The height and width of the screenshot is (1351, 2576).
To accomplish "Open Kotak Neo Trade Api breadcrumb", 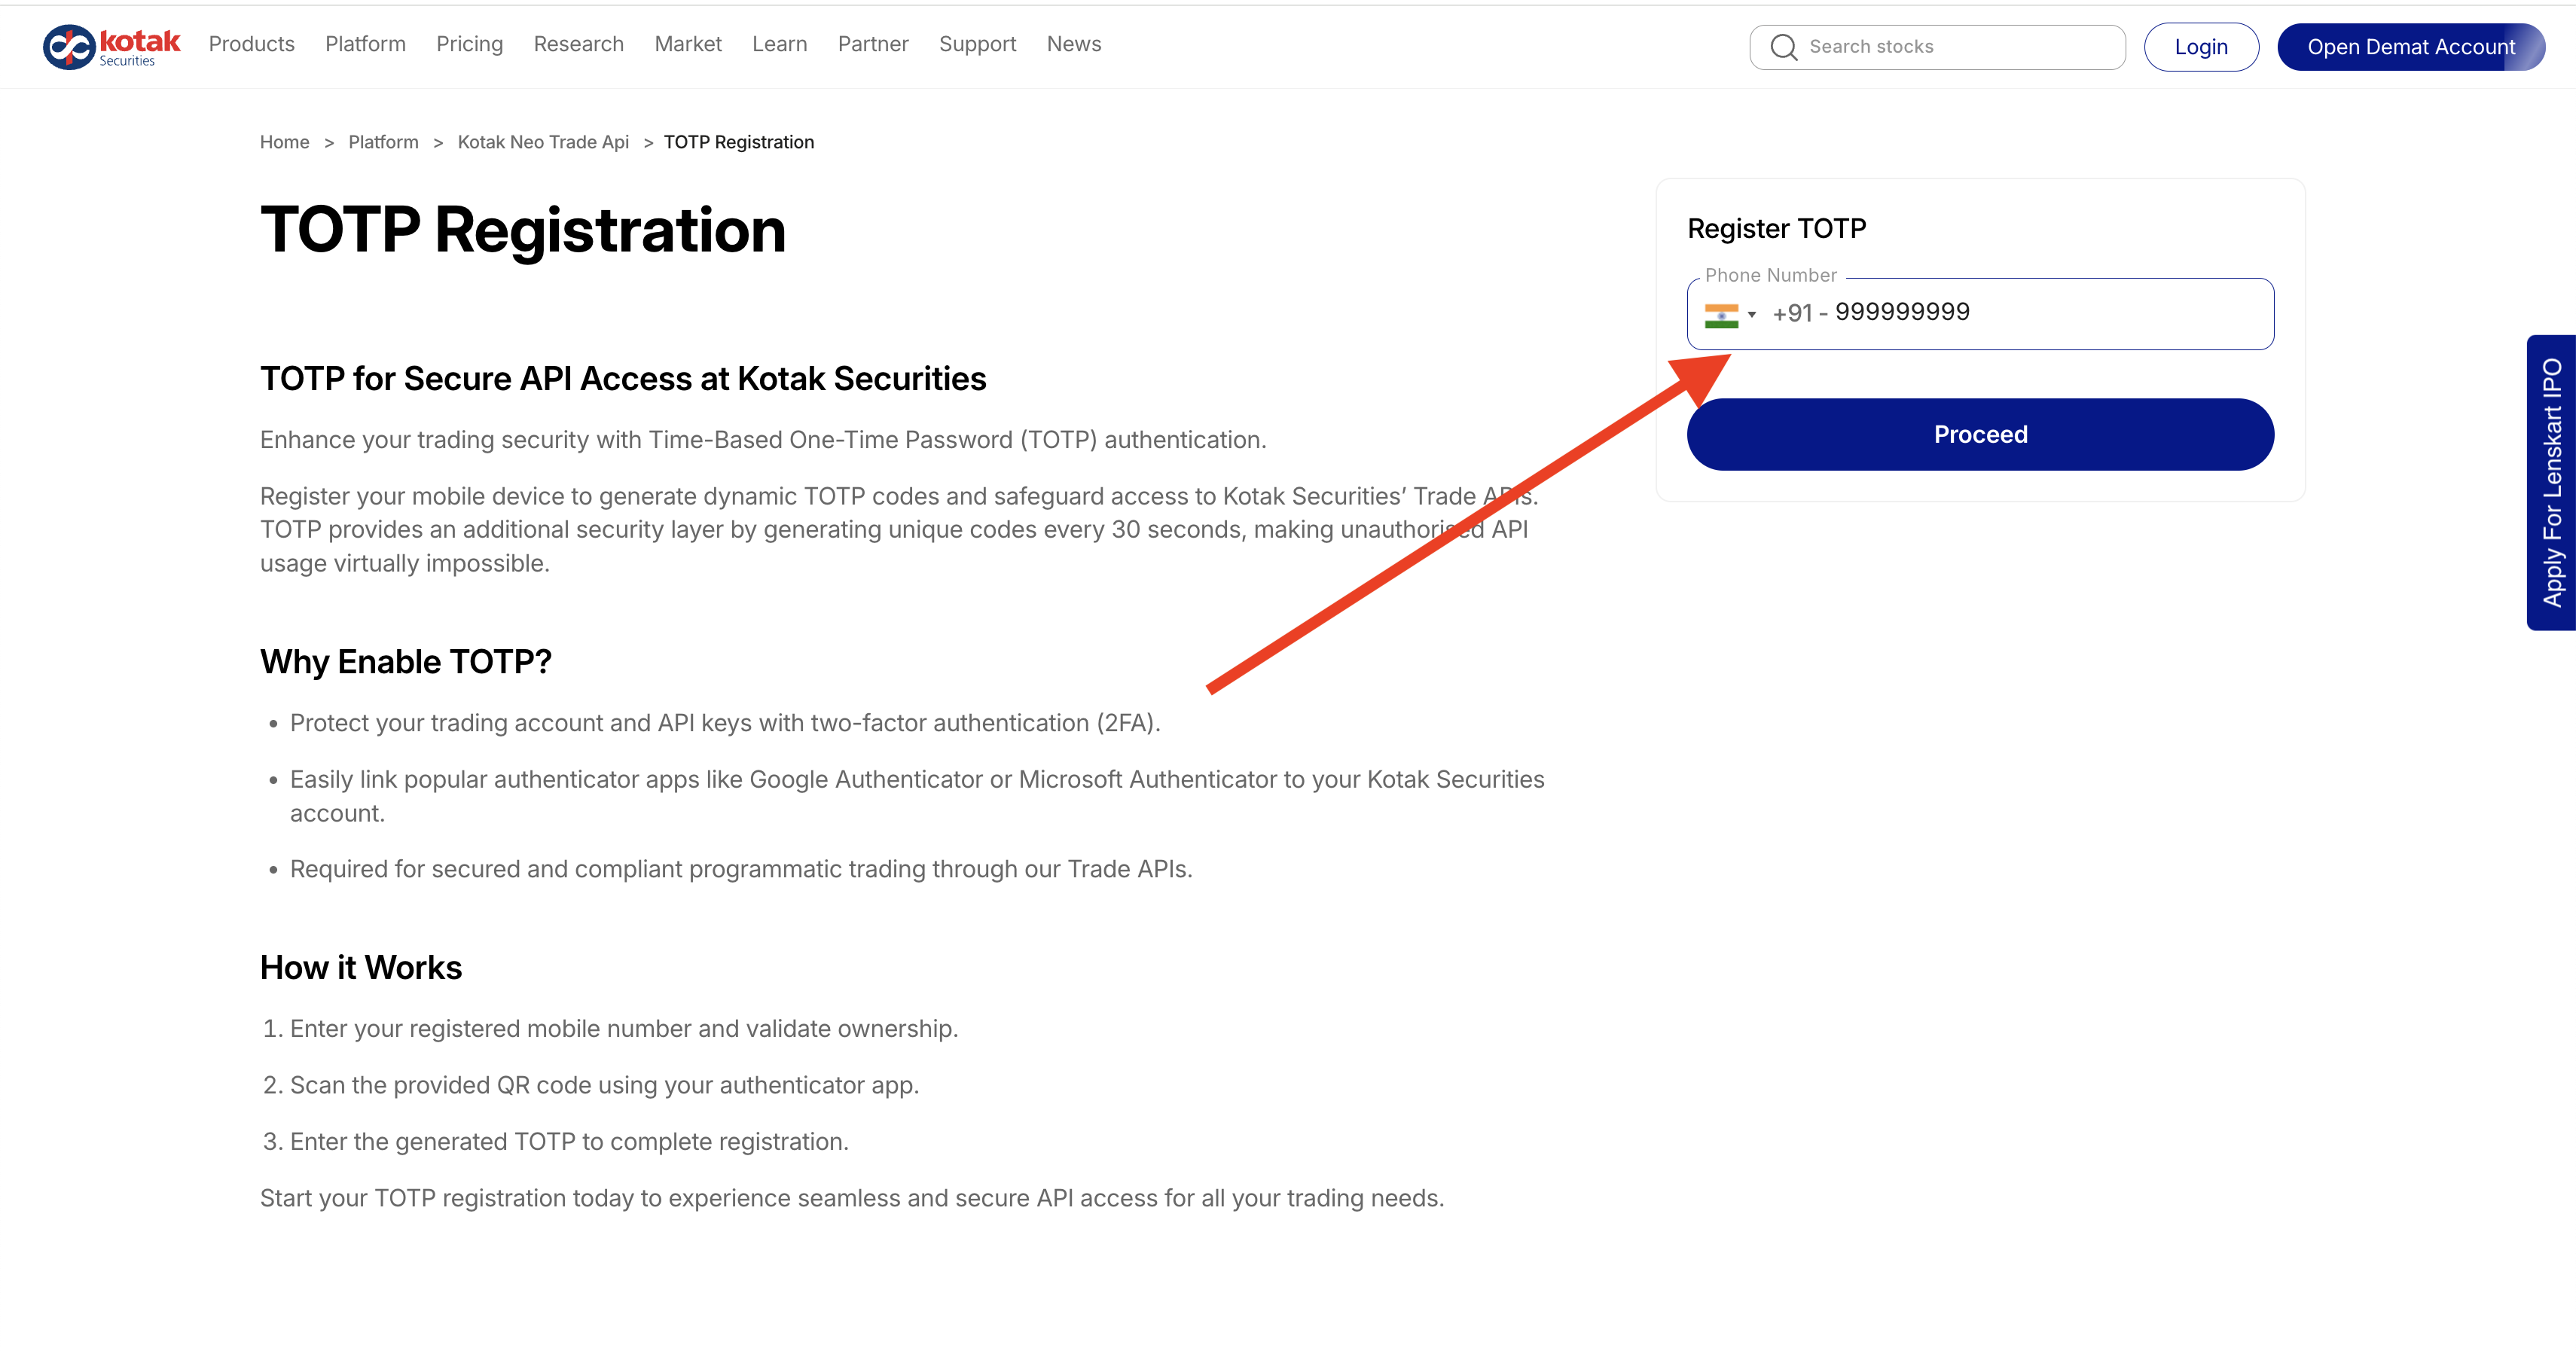I will pos(543,142).
